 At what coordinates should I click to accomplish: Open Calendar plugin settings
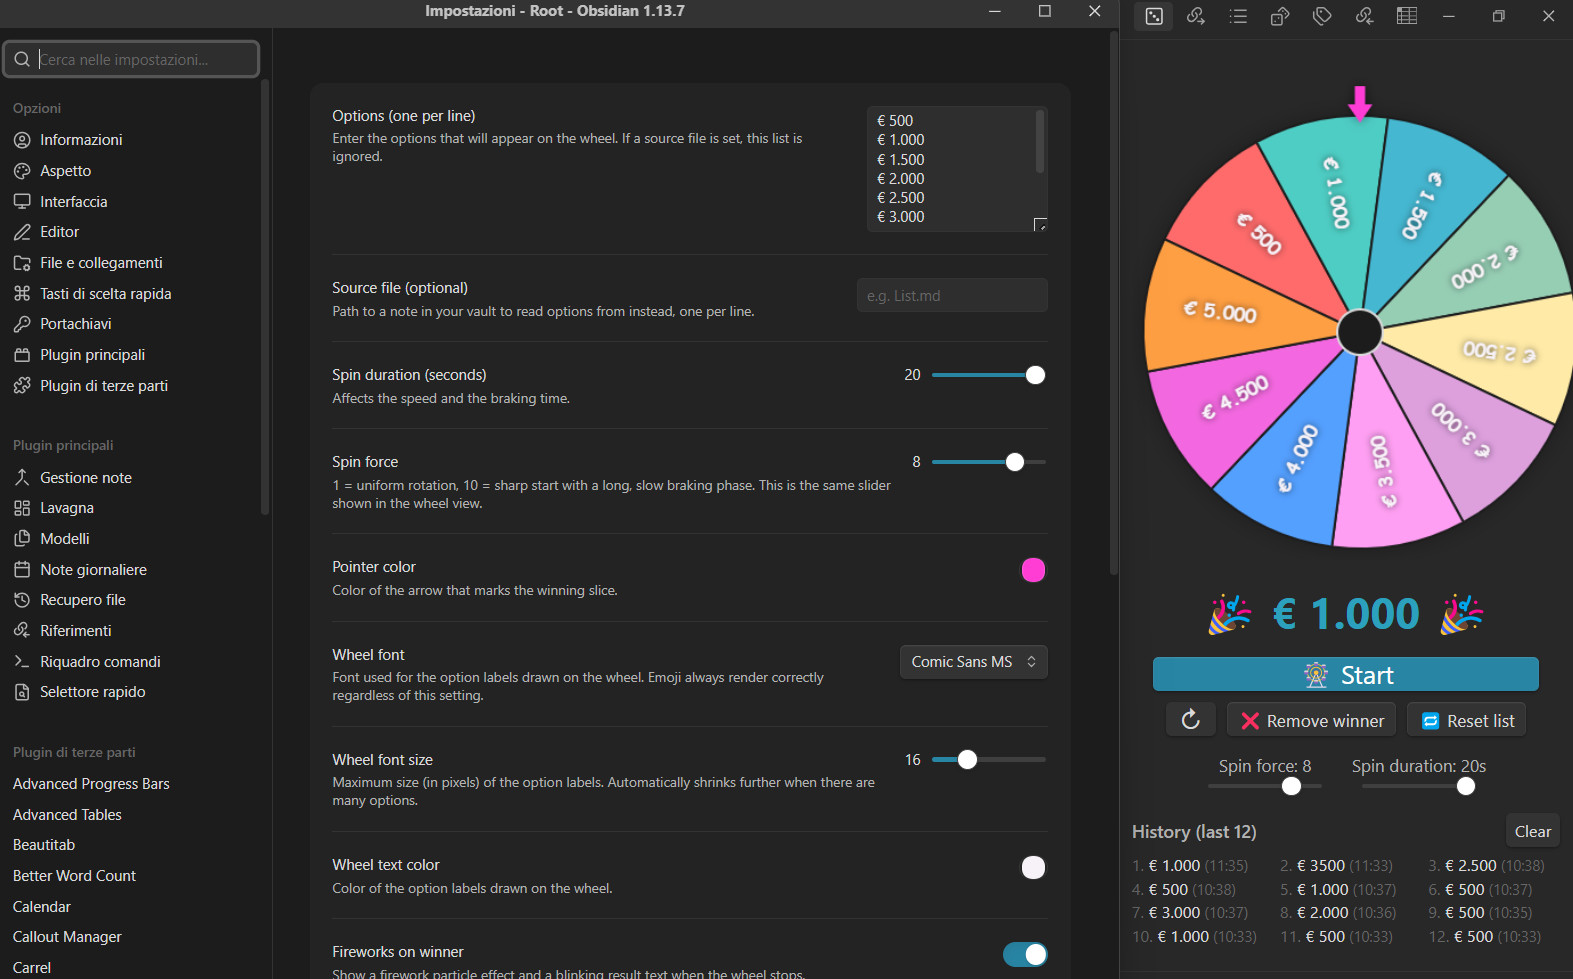tap(42, 907)
